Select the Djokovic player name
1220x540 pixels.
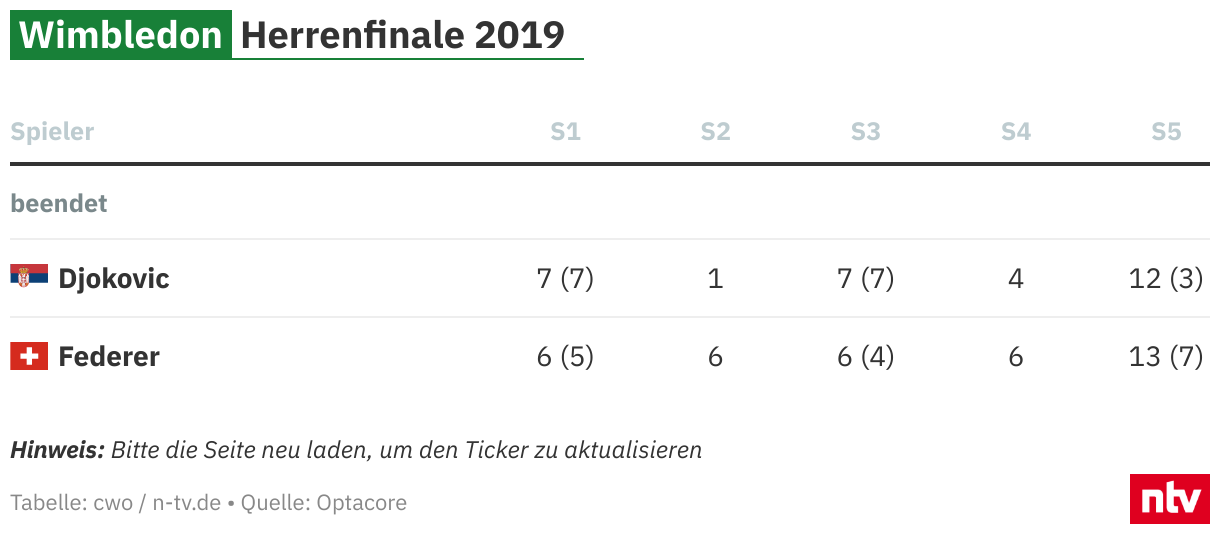(114, 278)
